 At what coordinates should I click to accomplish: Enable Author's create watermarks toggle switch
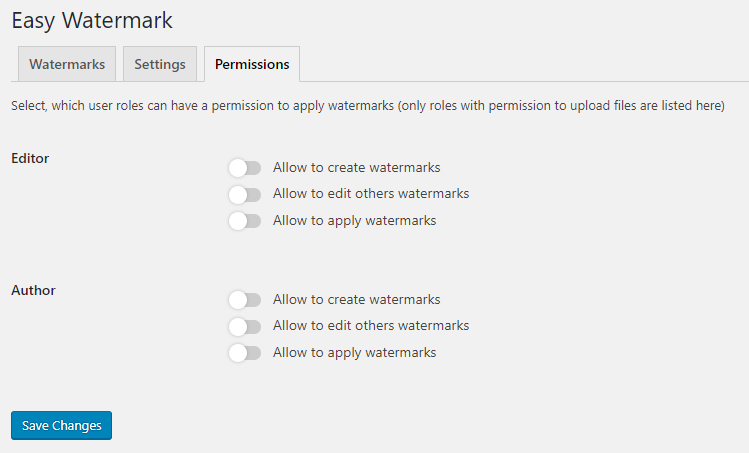click(244, 300)
